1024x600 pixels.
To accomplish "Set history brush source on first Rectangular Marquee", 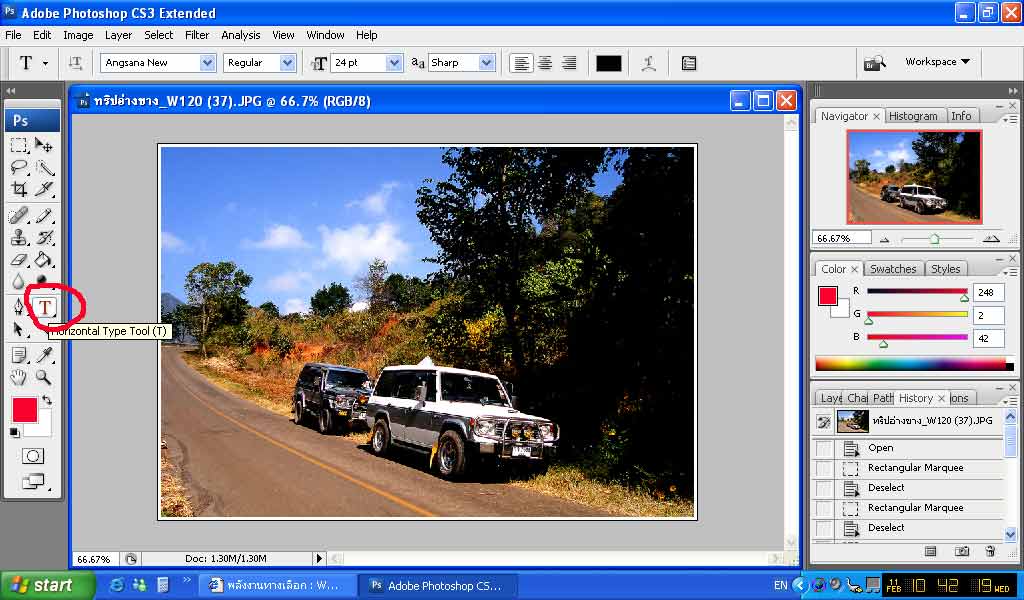I will pos(824,468).
